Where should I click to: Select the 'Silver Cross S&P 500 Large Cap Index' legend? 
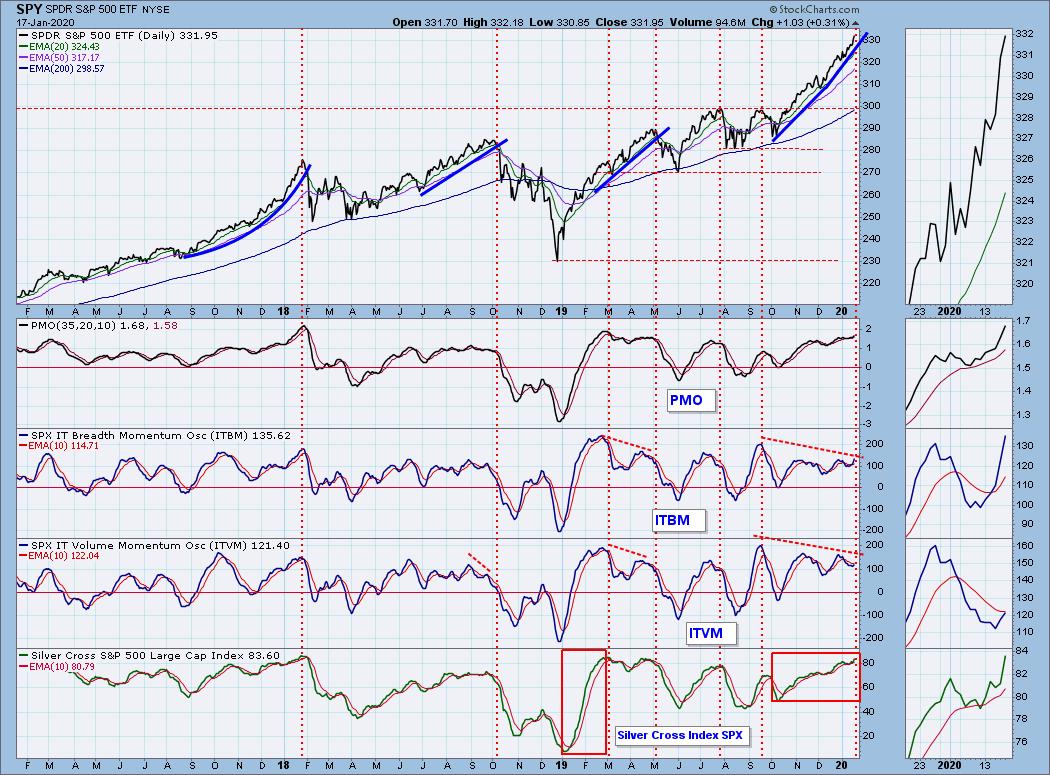150,656
